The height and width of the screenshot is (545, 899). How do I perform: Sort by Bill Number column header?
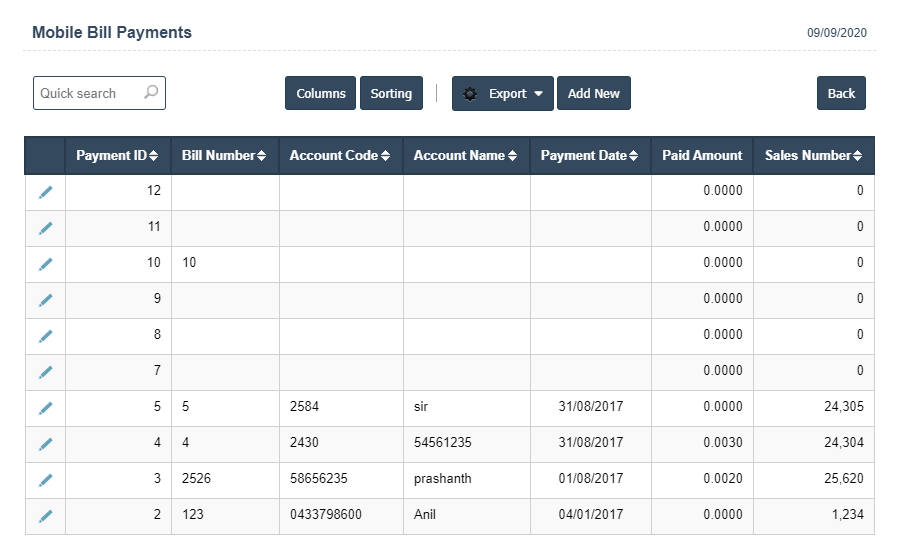(224, 156)
